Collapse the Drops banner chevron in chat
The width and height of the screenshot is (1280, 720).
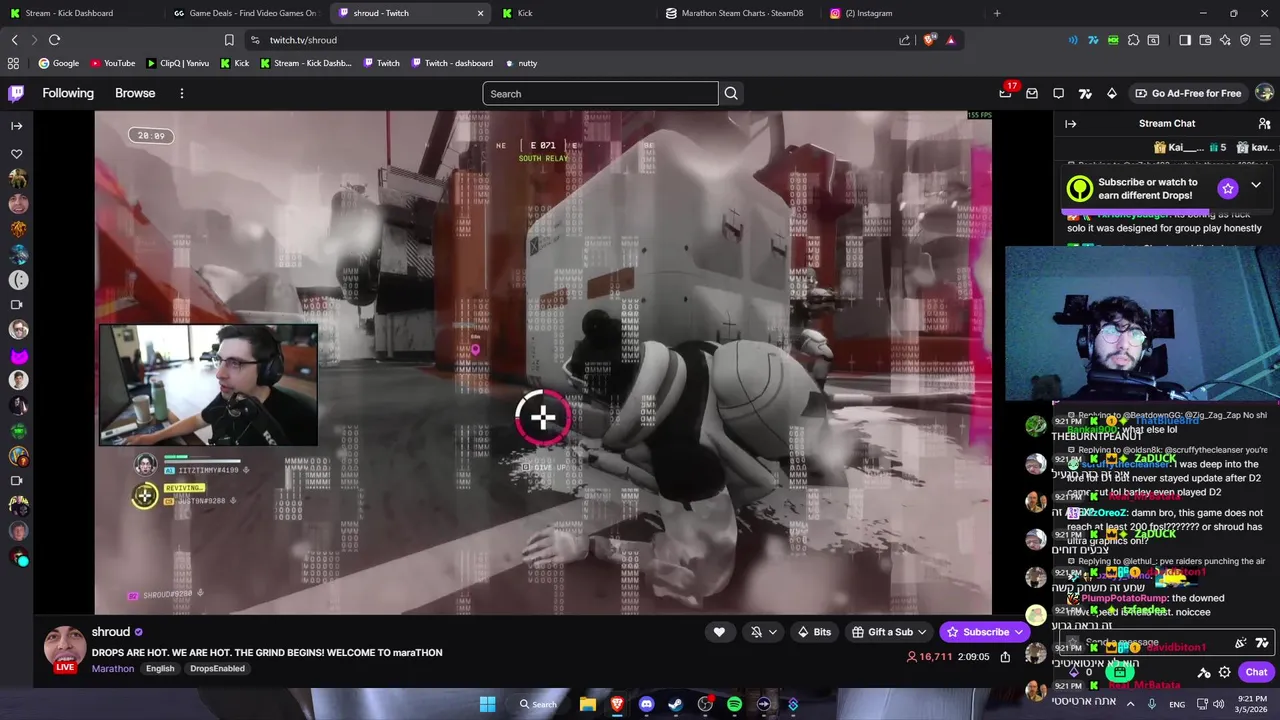[1256, 186]
